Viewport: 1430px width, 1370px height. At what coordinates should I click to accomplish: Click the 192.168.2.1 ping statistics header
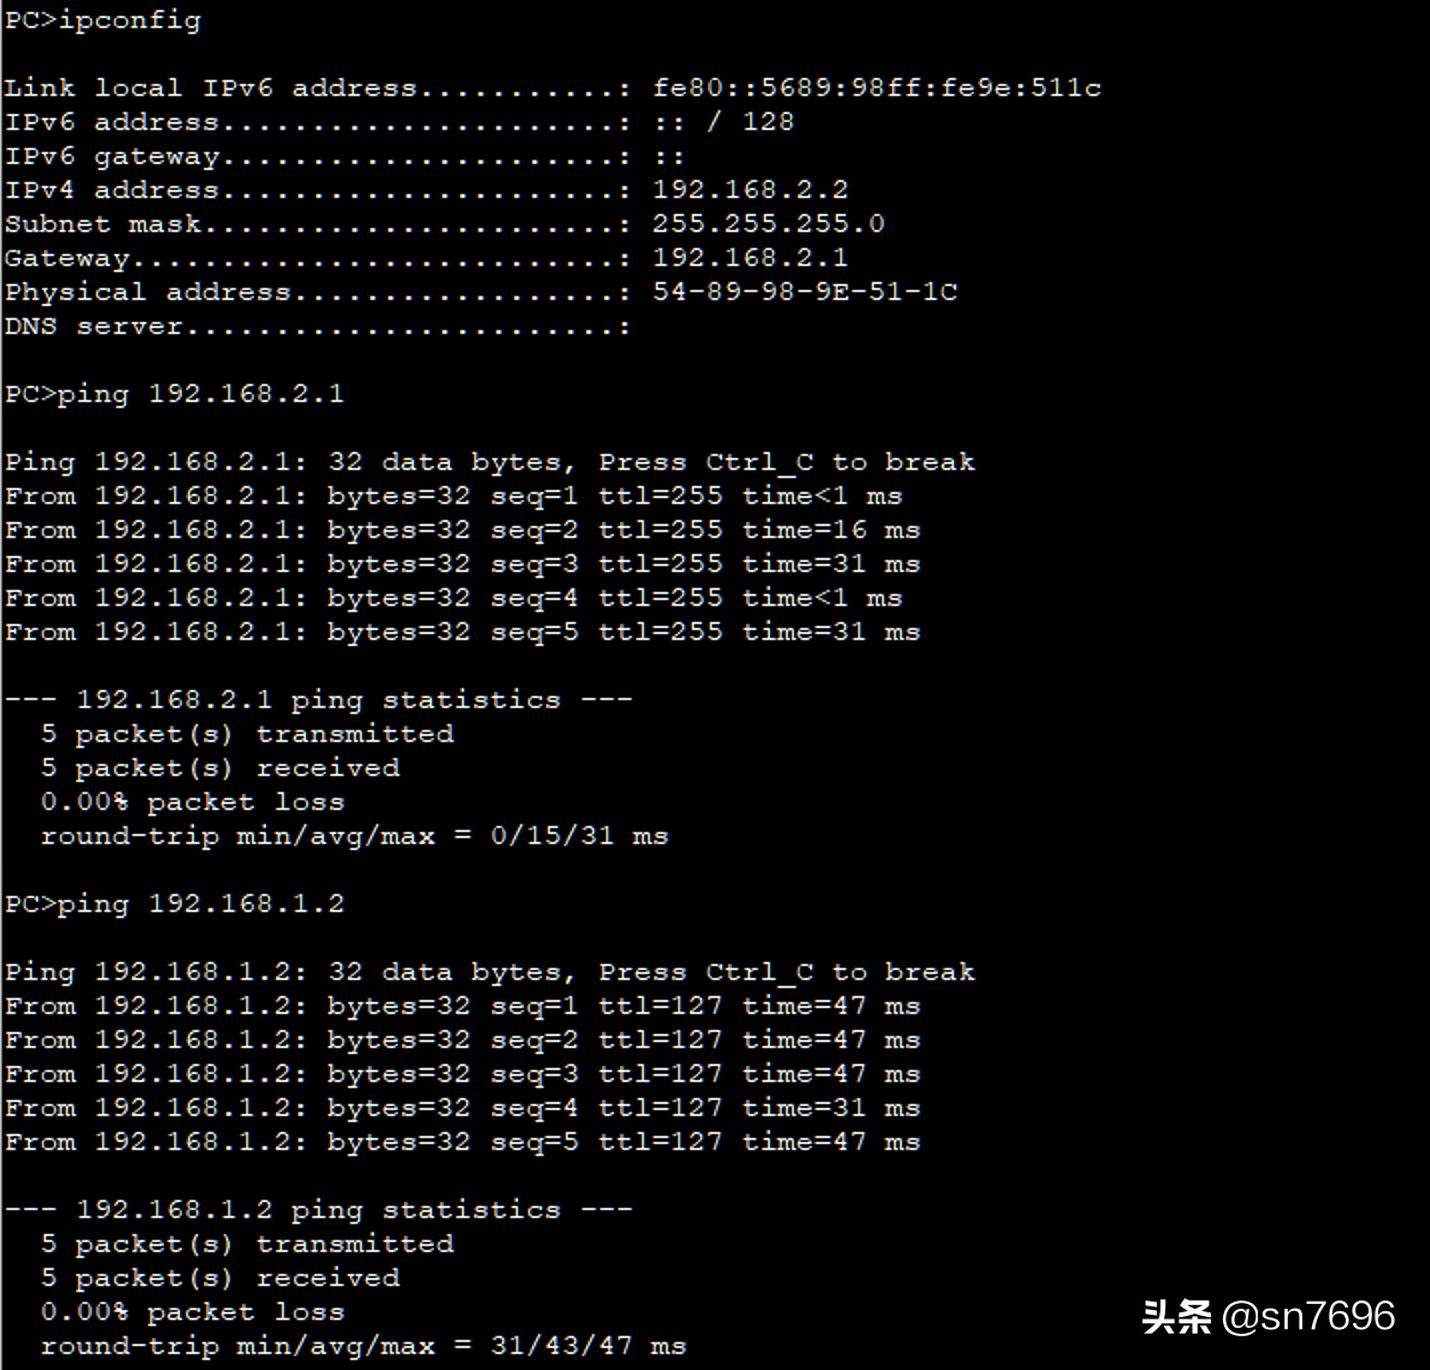point(318,700)
